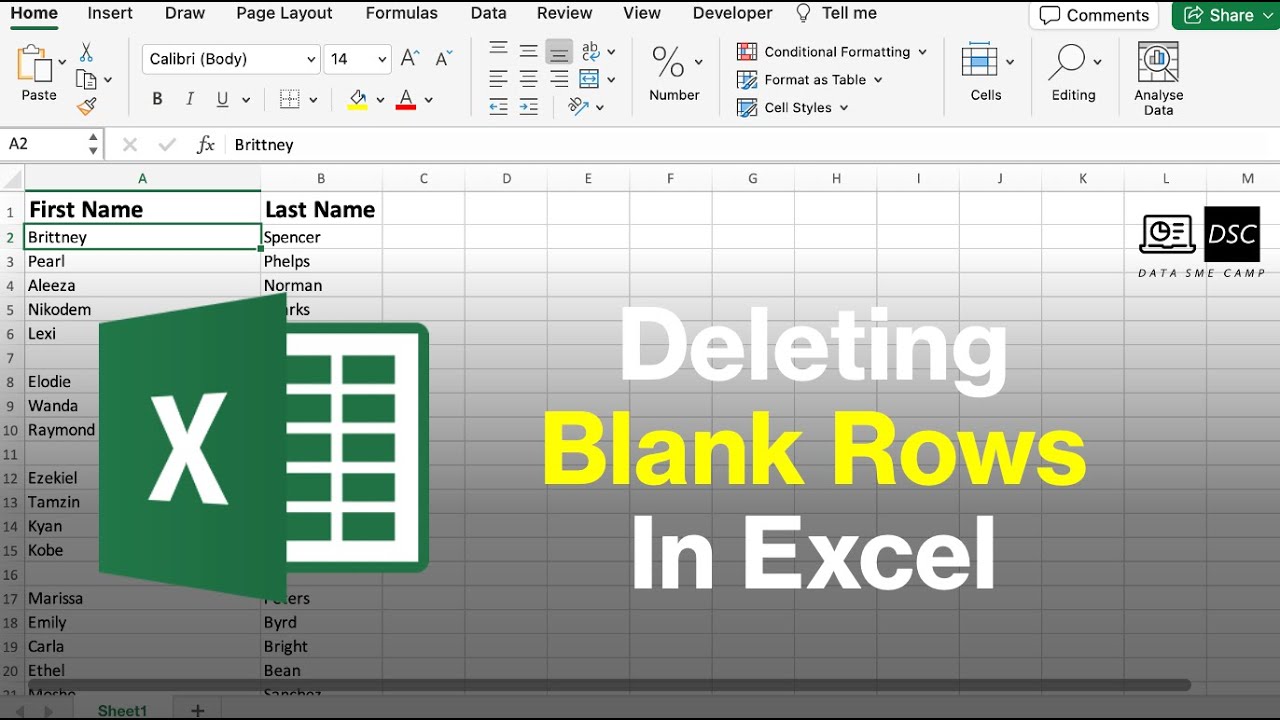Expand the fill color arrow
1280x720 pixels.
[x=380, y=100]
